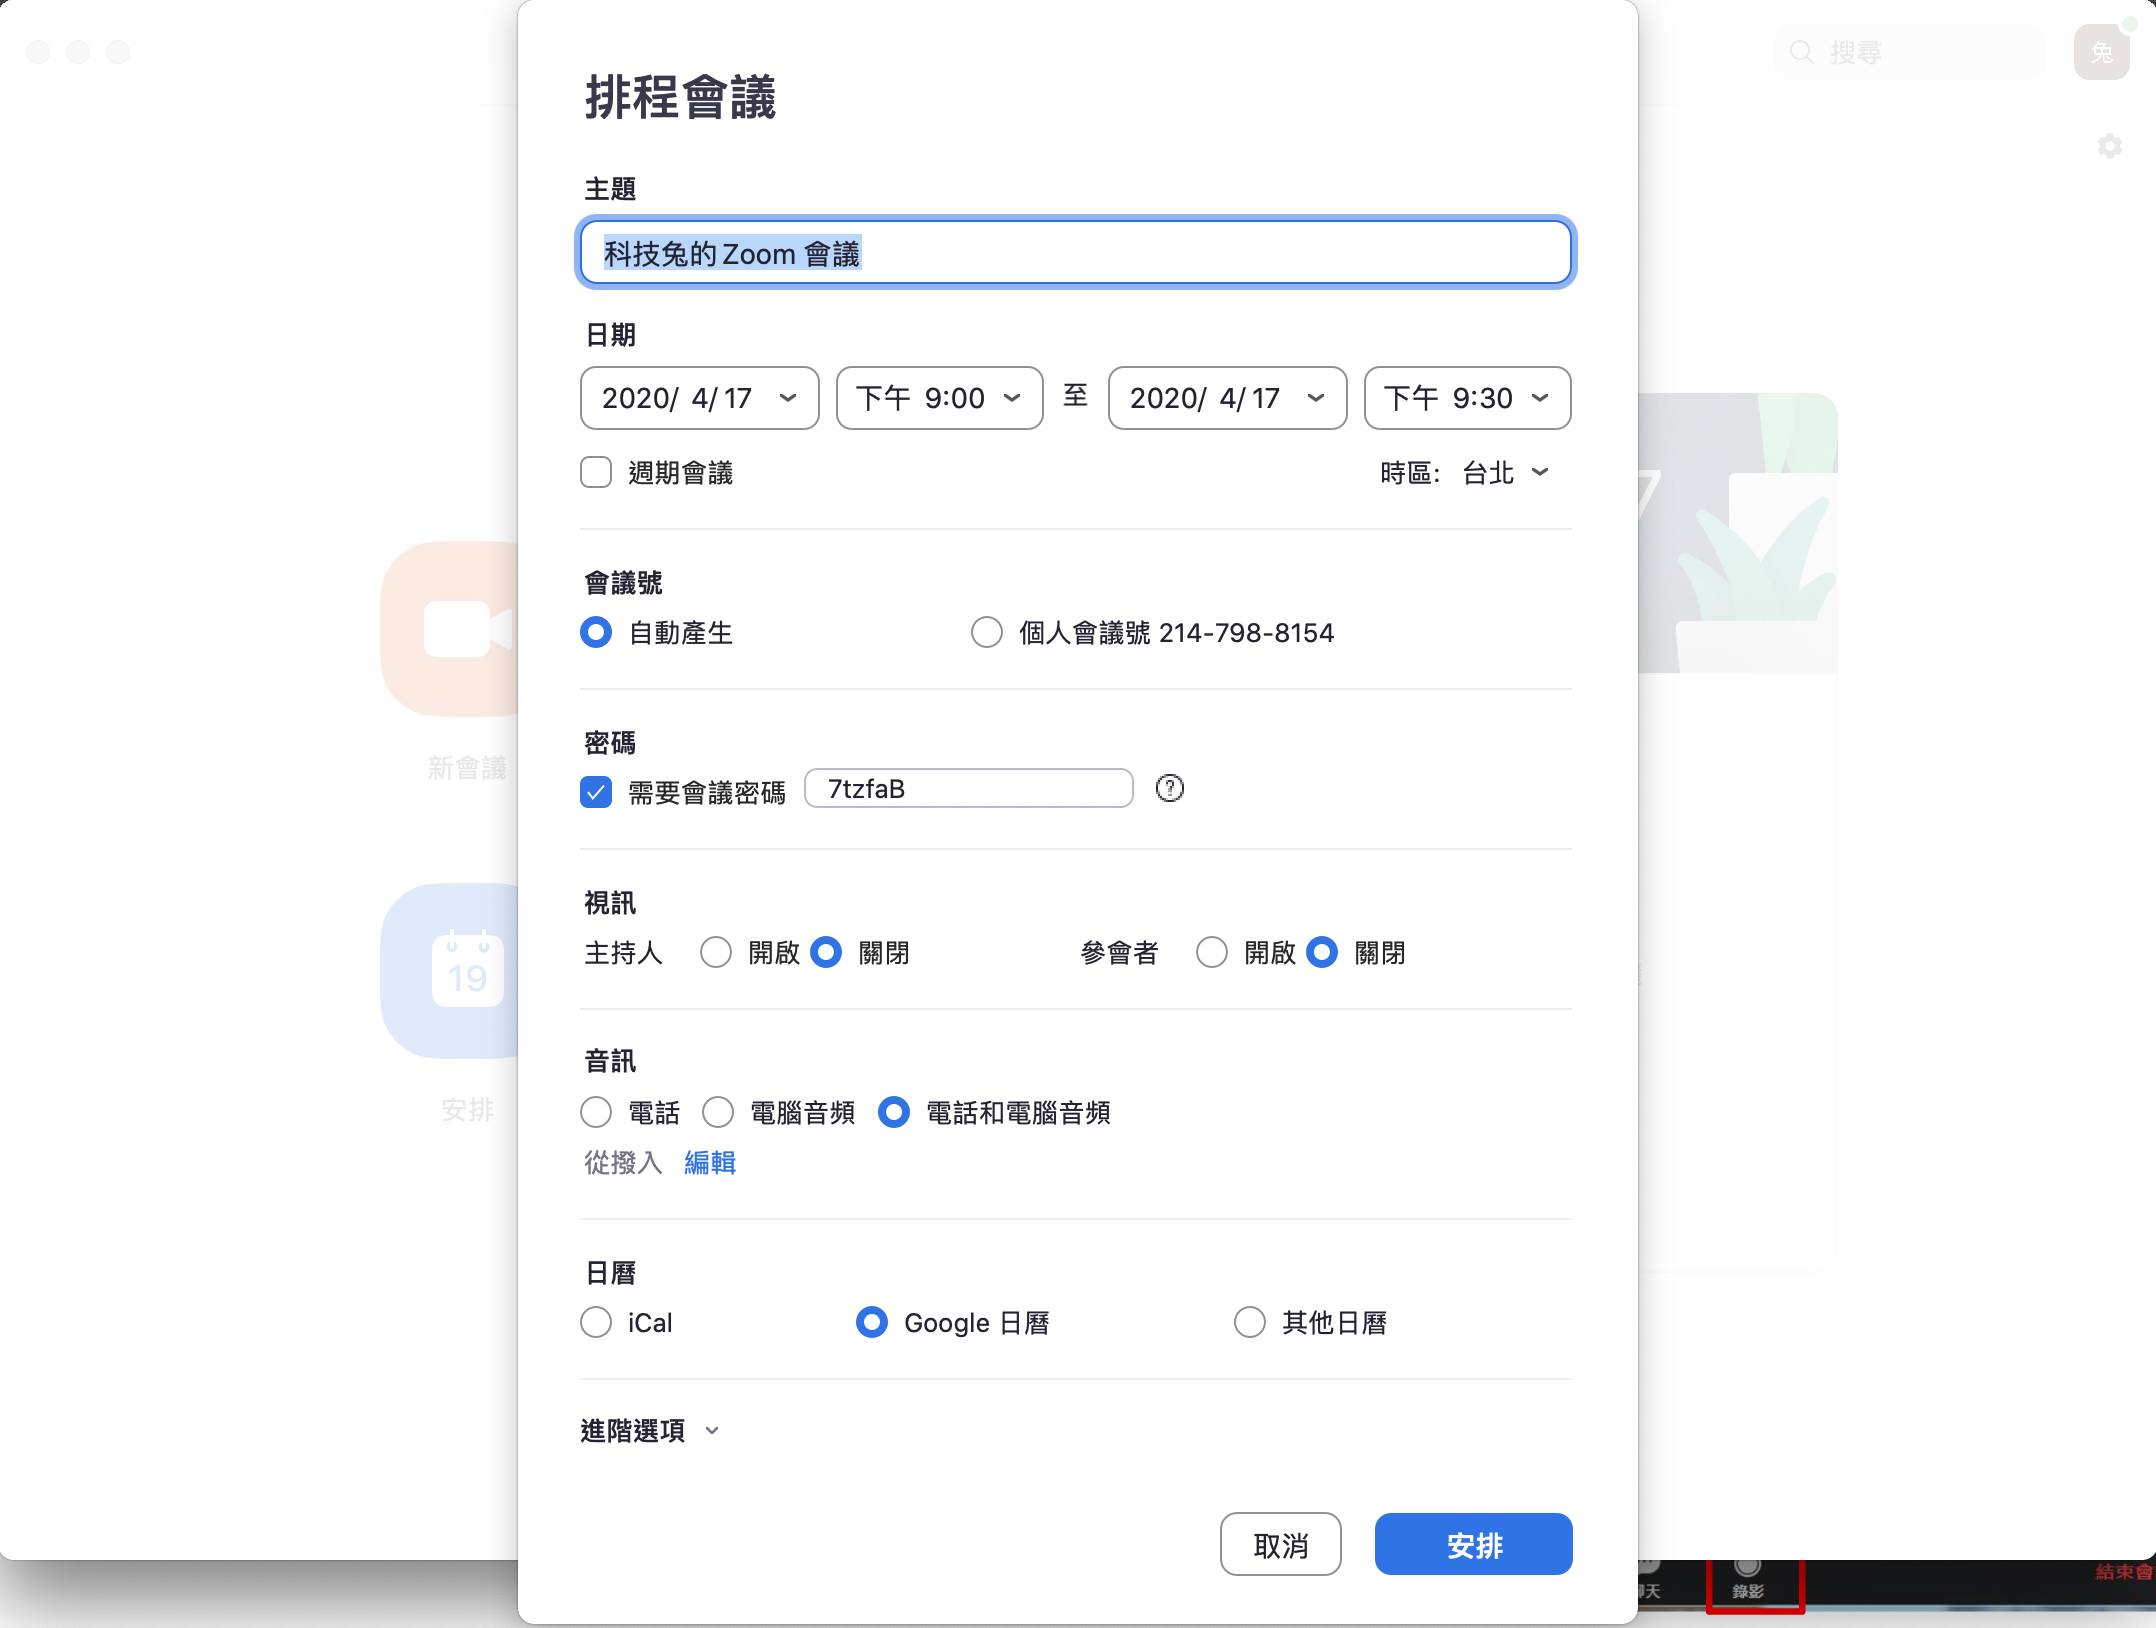Open the start date 2020/4/17 dropdown
Image resolution: width=2156 pixels, height=1628 pixels.
pos(700,398)
